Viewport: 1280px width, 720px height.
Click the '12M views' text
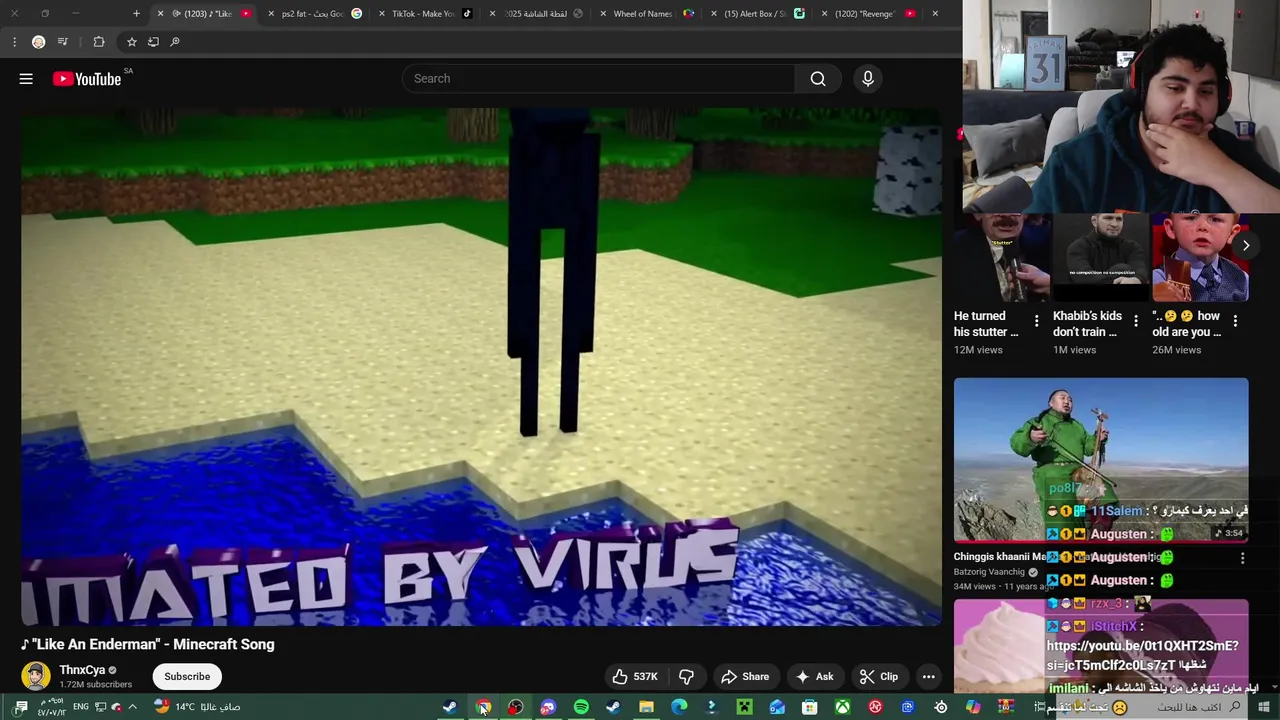pyautogui.click(x=978, y=350)
